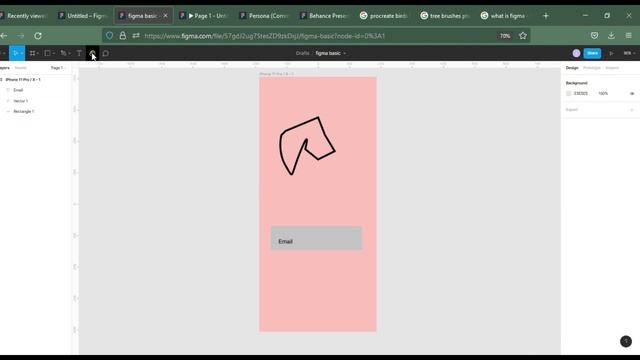
Task: Open the help button at bottom right
Action: click(x=626, y=341)
